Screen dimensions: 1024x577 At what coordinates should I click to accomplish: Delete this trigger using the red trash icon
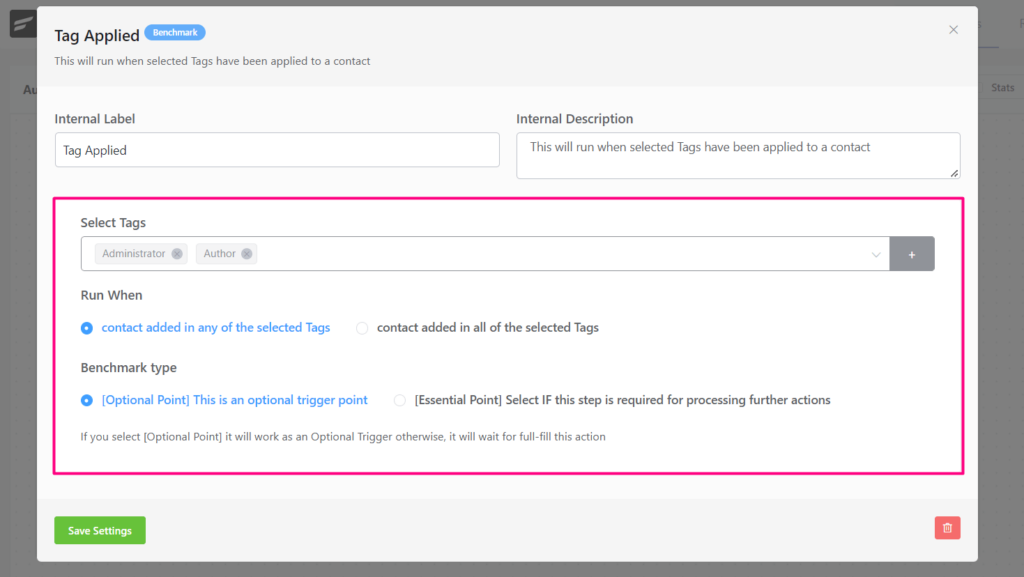[x=946, y=527]
